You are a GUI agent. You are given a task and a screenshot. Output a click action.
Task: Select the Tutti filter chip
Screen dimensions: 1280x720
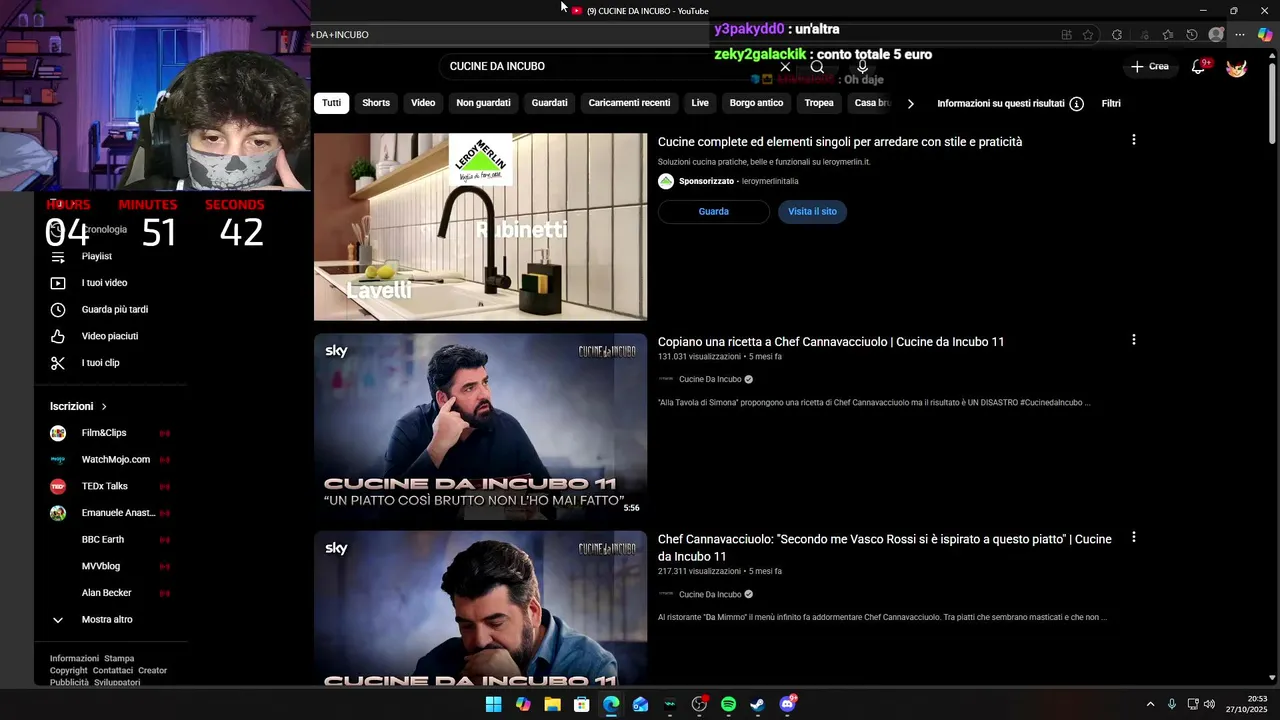(332, 103)
